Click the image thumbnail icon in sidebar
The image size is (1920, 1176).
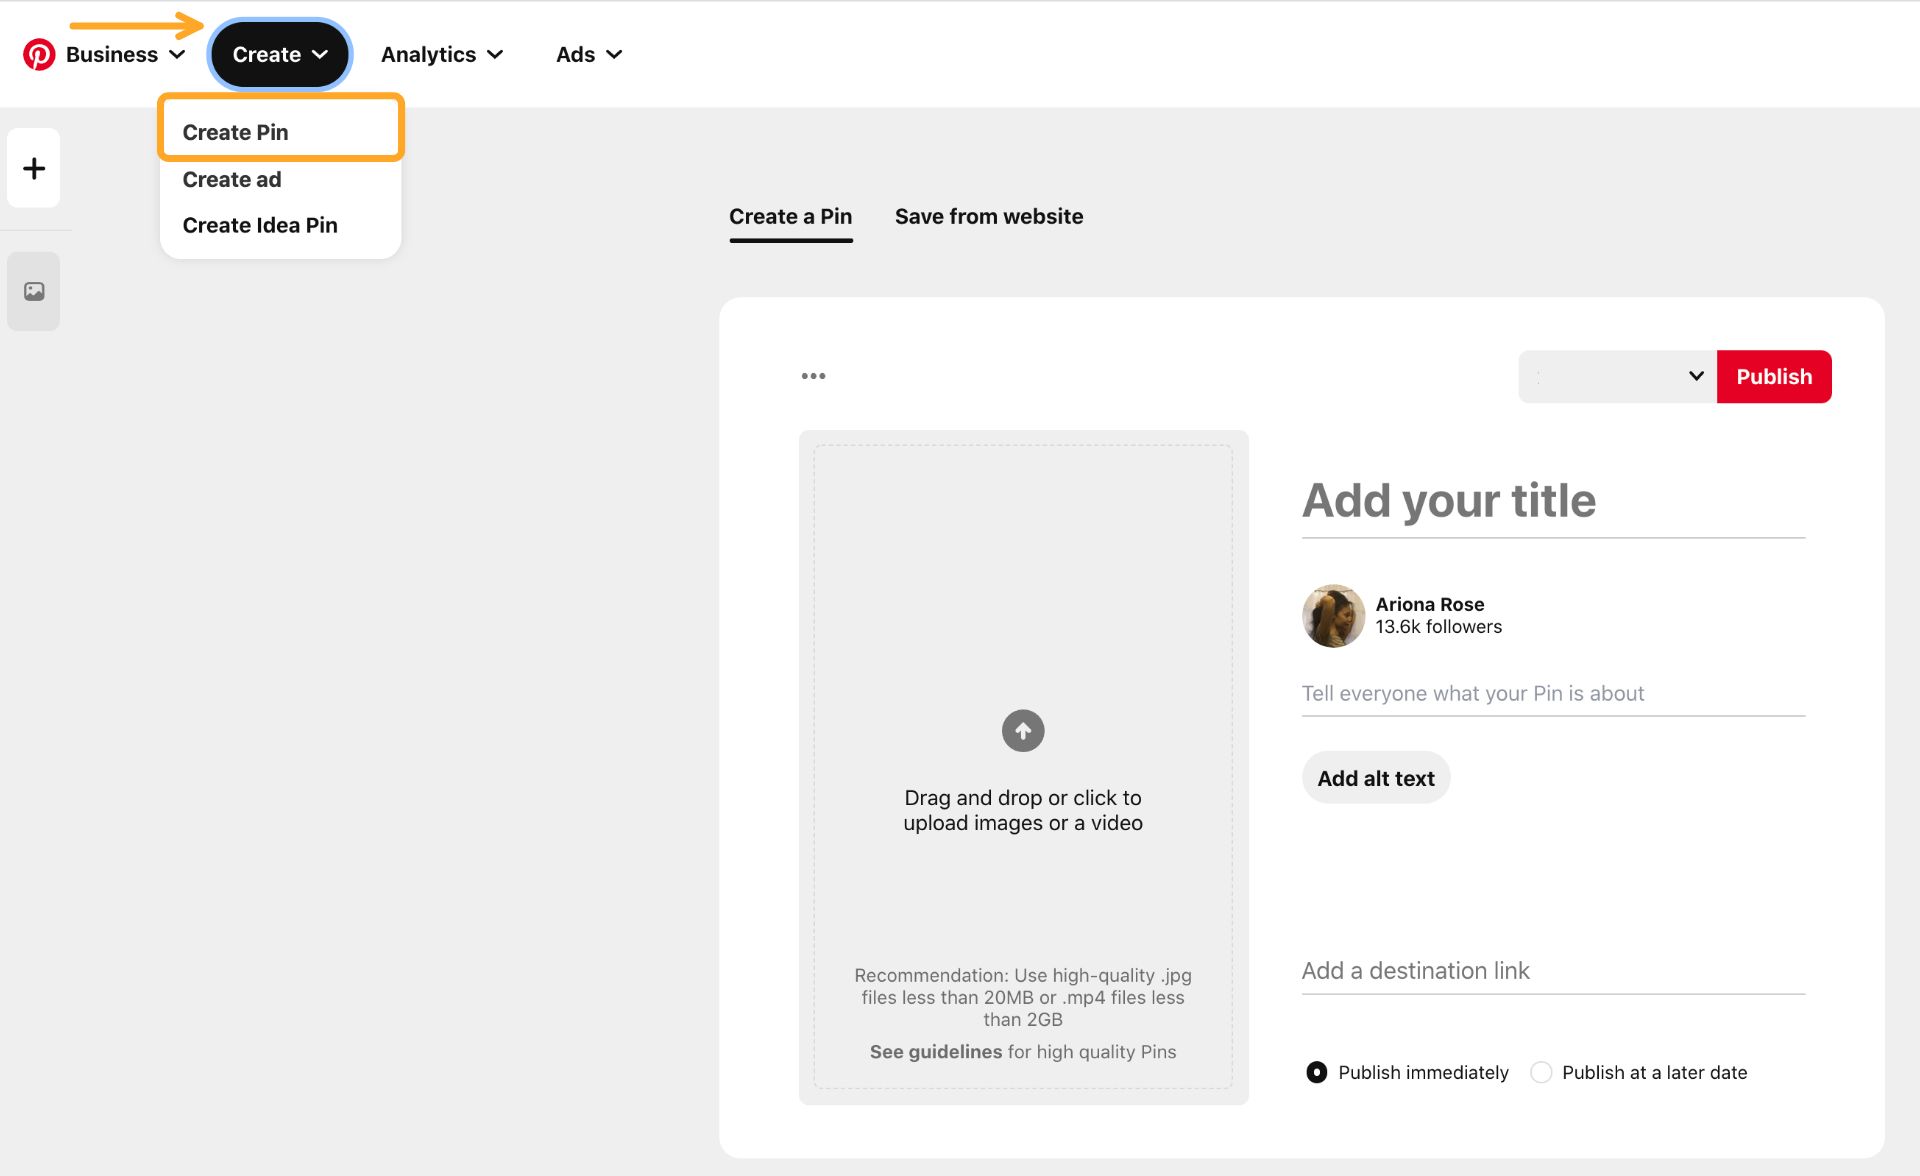pyautogui.click(x=34, y=291)
